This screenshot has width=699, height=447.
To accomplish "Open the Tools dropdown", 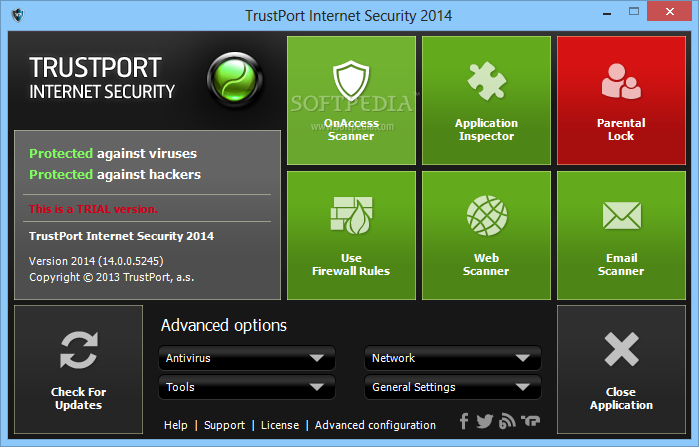I will click(247, 387).
